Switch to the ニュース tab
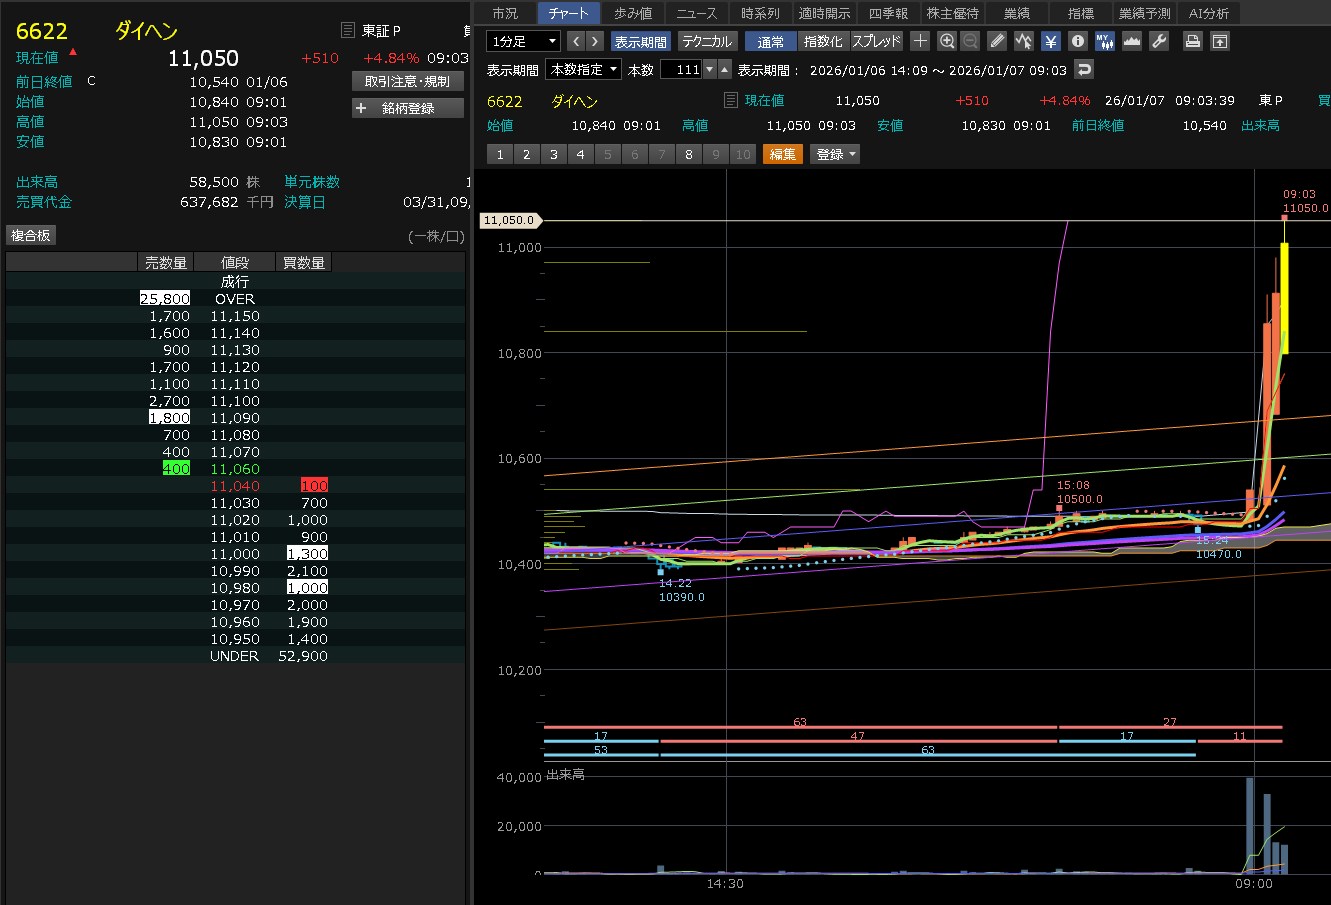Viewport: 1331px width, 905px height. (x=696, y=13)
